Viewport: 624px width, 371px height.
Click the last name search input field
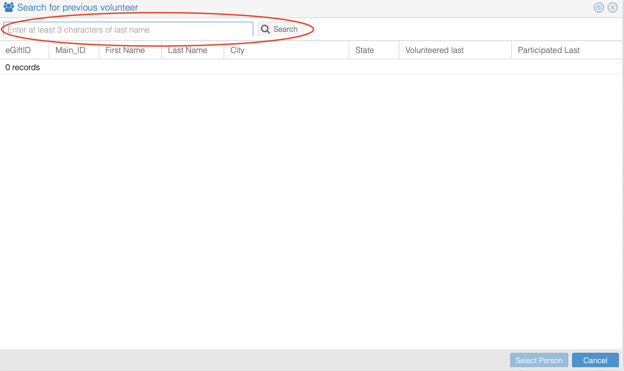[x=128, y=29]
